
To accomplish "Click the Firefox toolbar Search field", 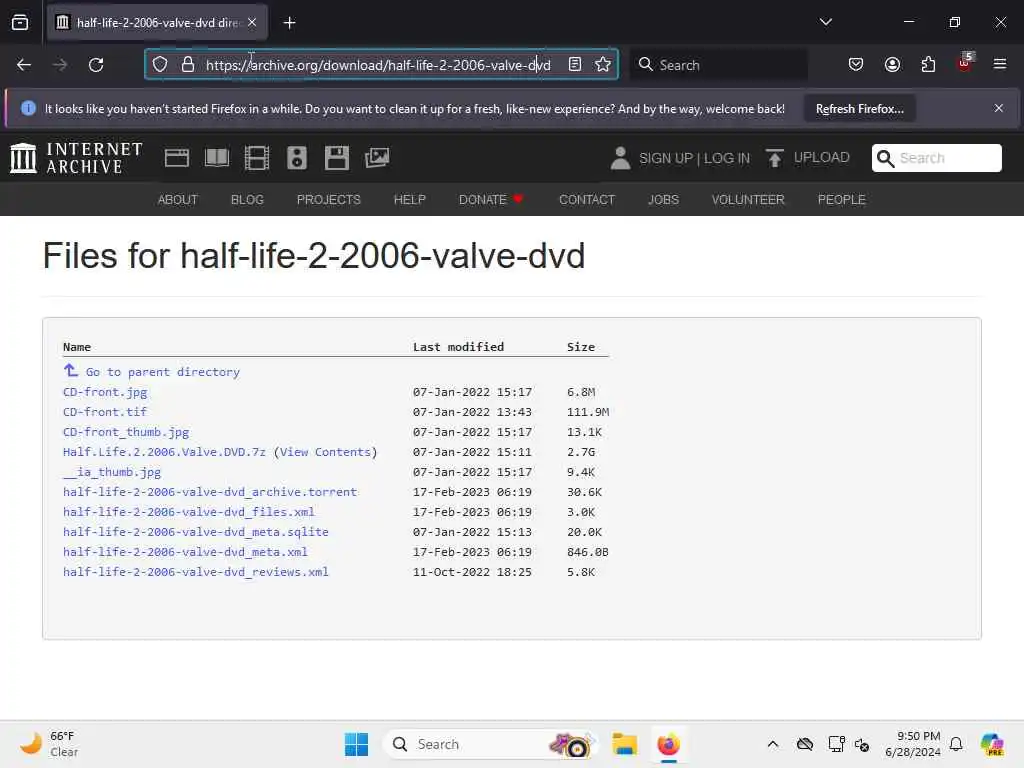I will (x=718, y=65).
